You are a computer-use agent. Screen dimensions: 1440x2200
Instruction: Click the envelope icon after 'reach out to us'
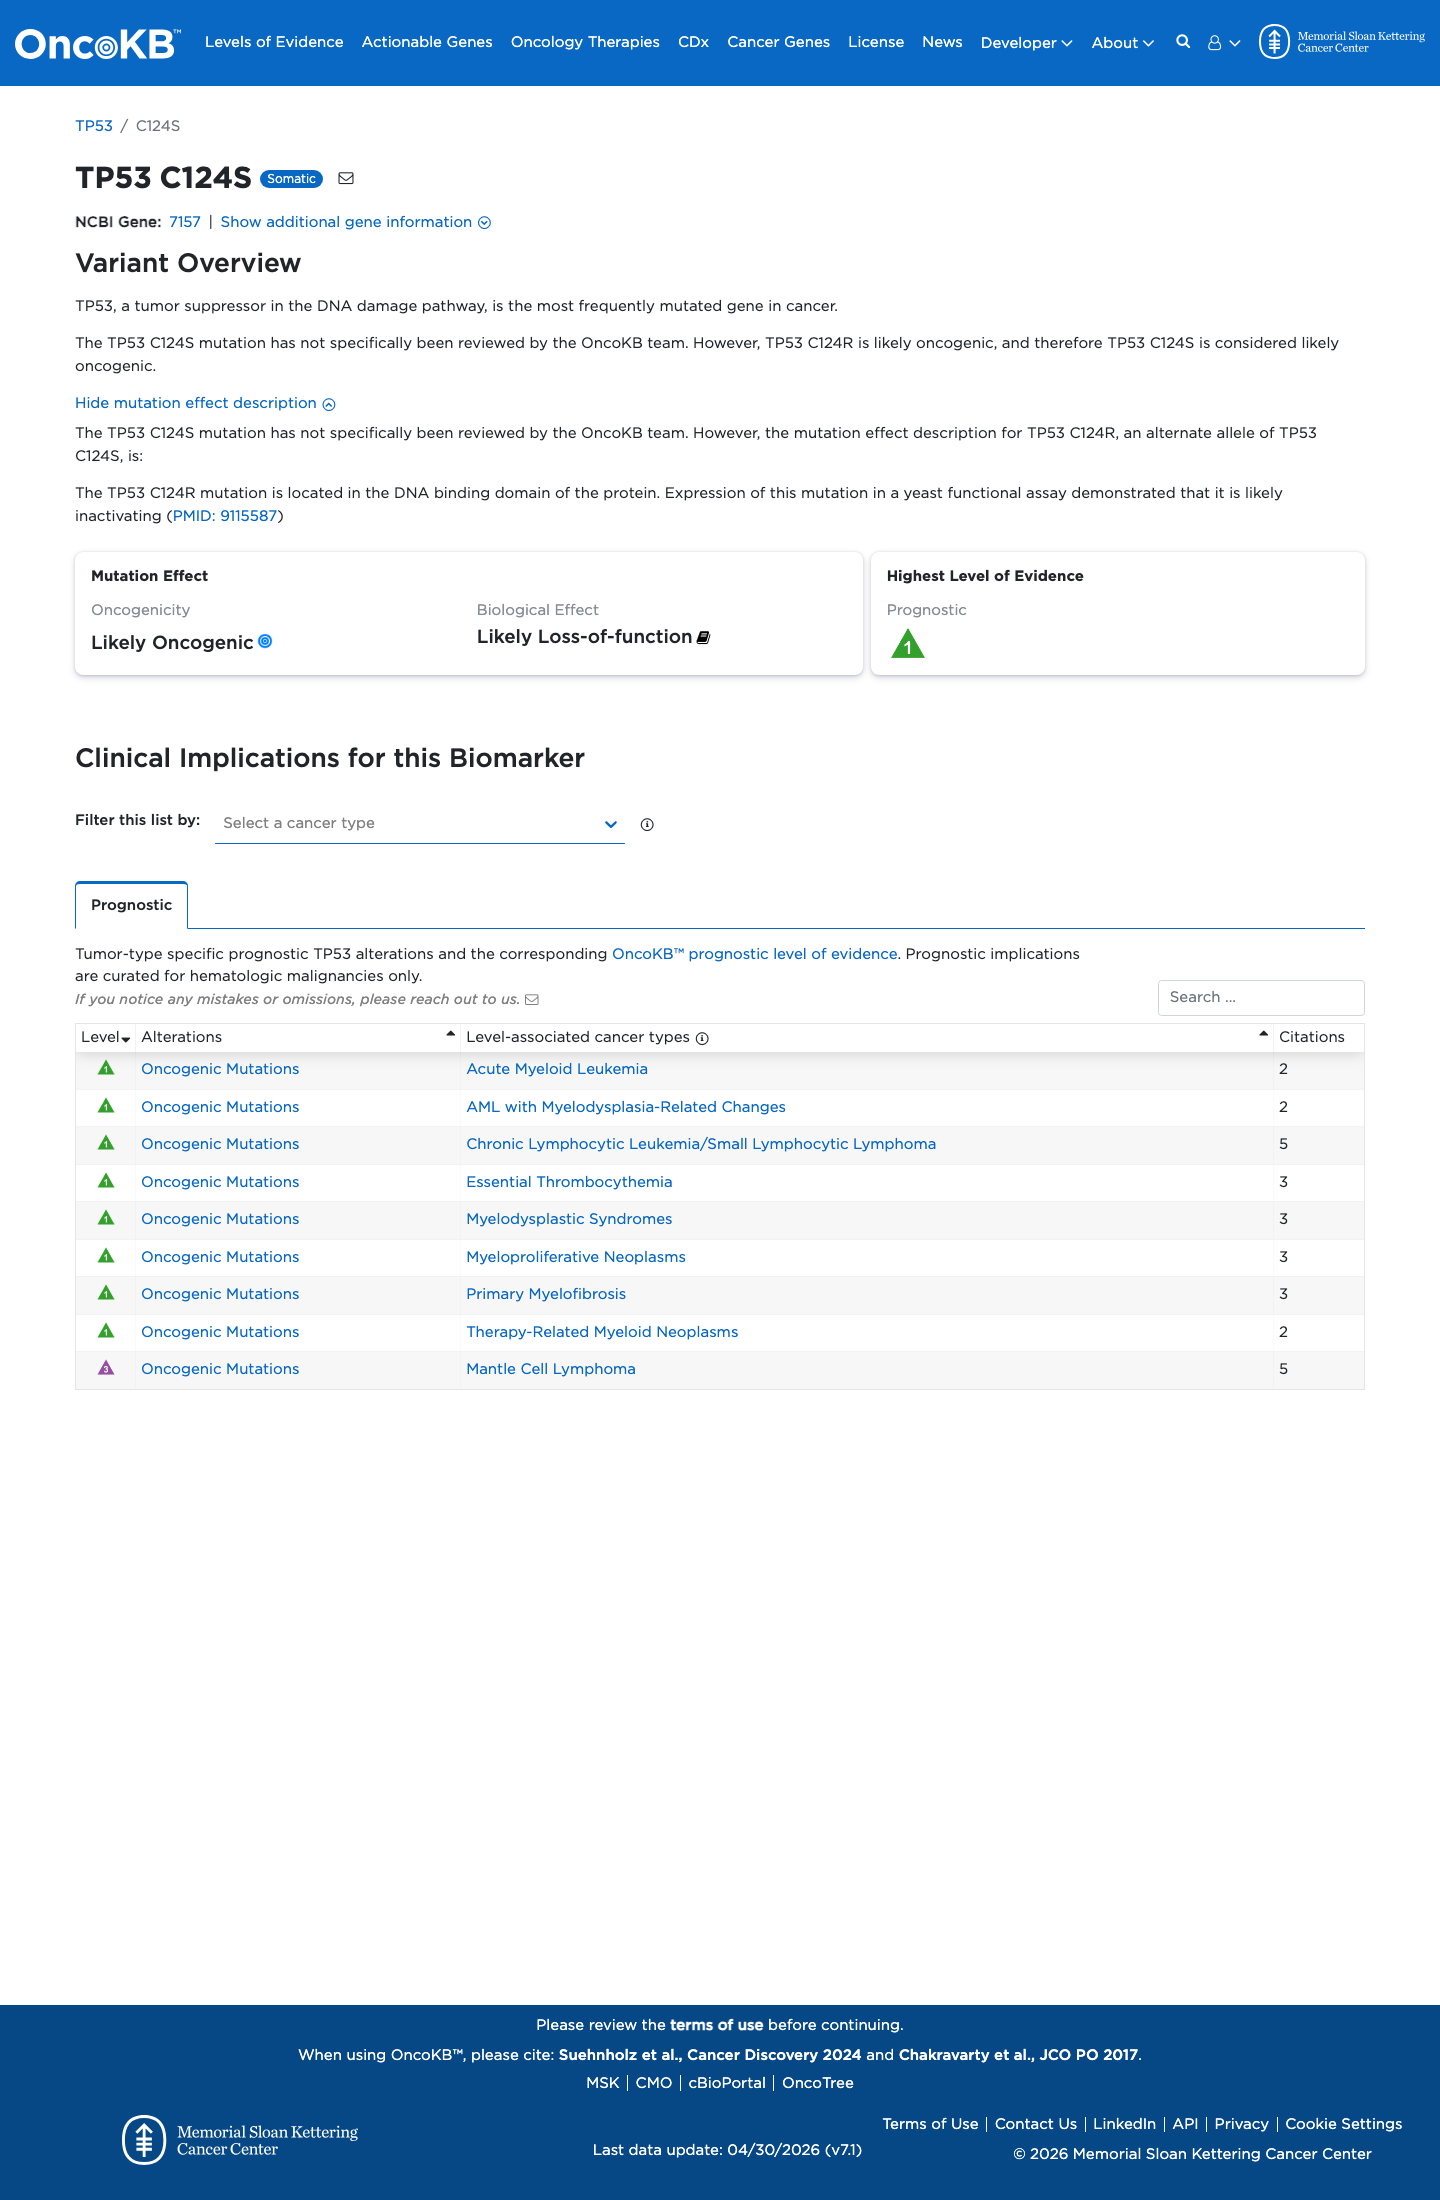coord(532,999)
